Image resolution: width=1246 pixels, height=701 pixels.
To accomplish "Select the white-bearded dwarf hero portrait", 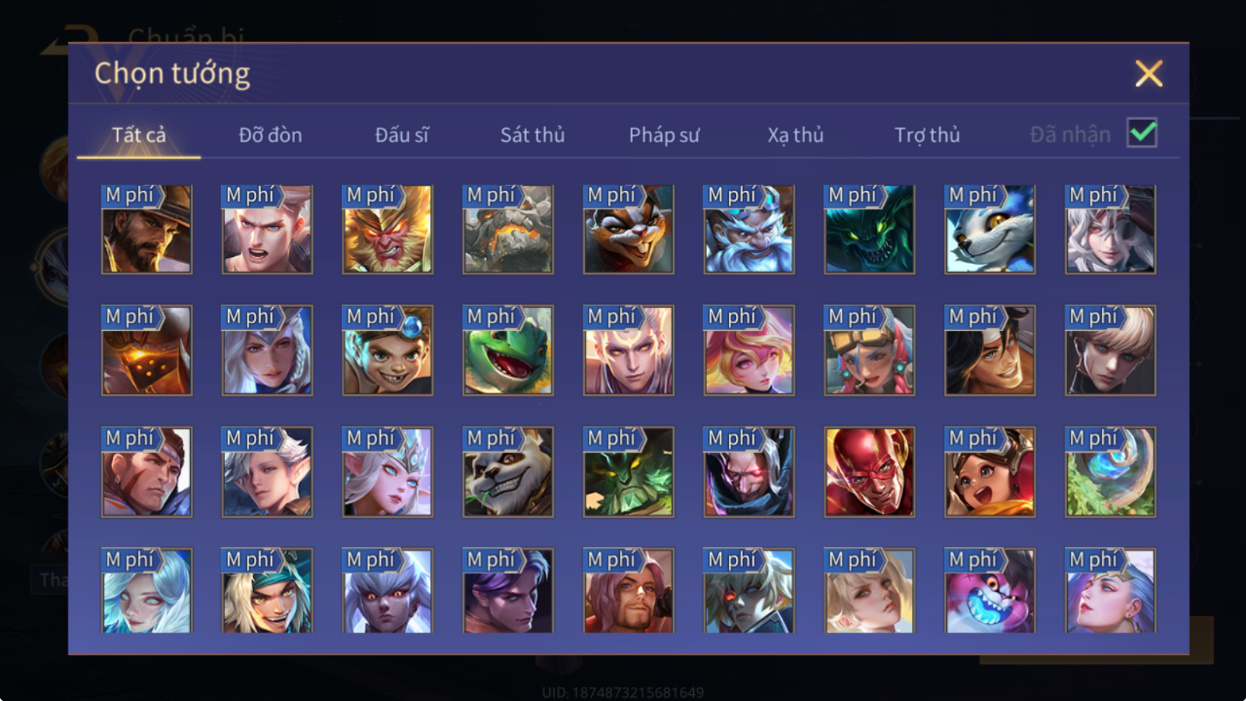I will [749, 229].
